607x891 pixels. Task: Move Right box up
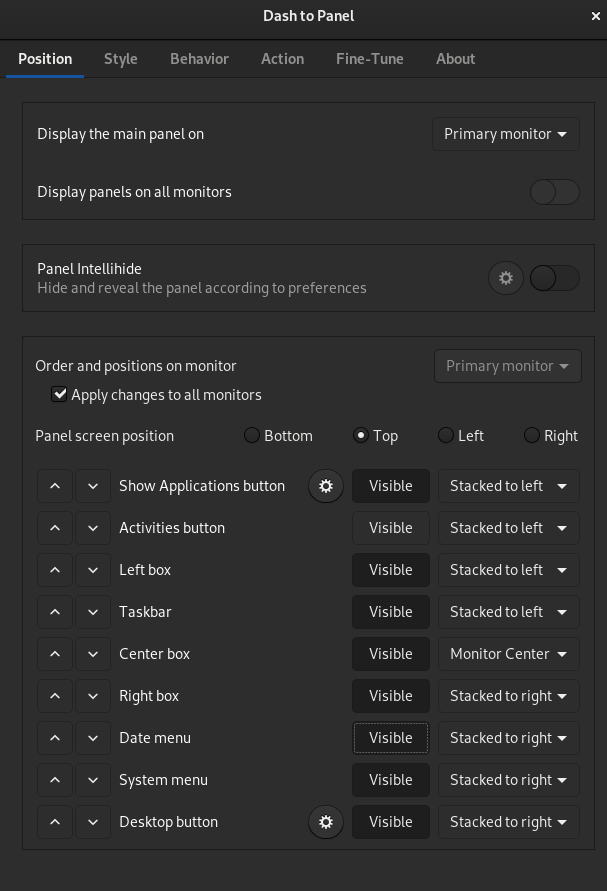tap(55, 696)
